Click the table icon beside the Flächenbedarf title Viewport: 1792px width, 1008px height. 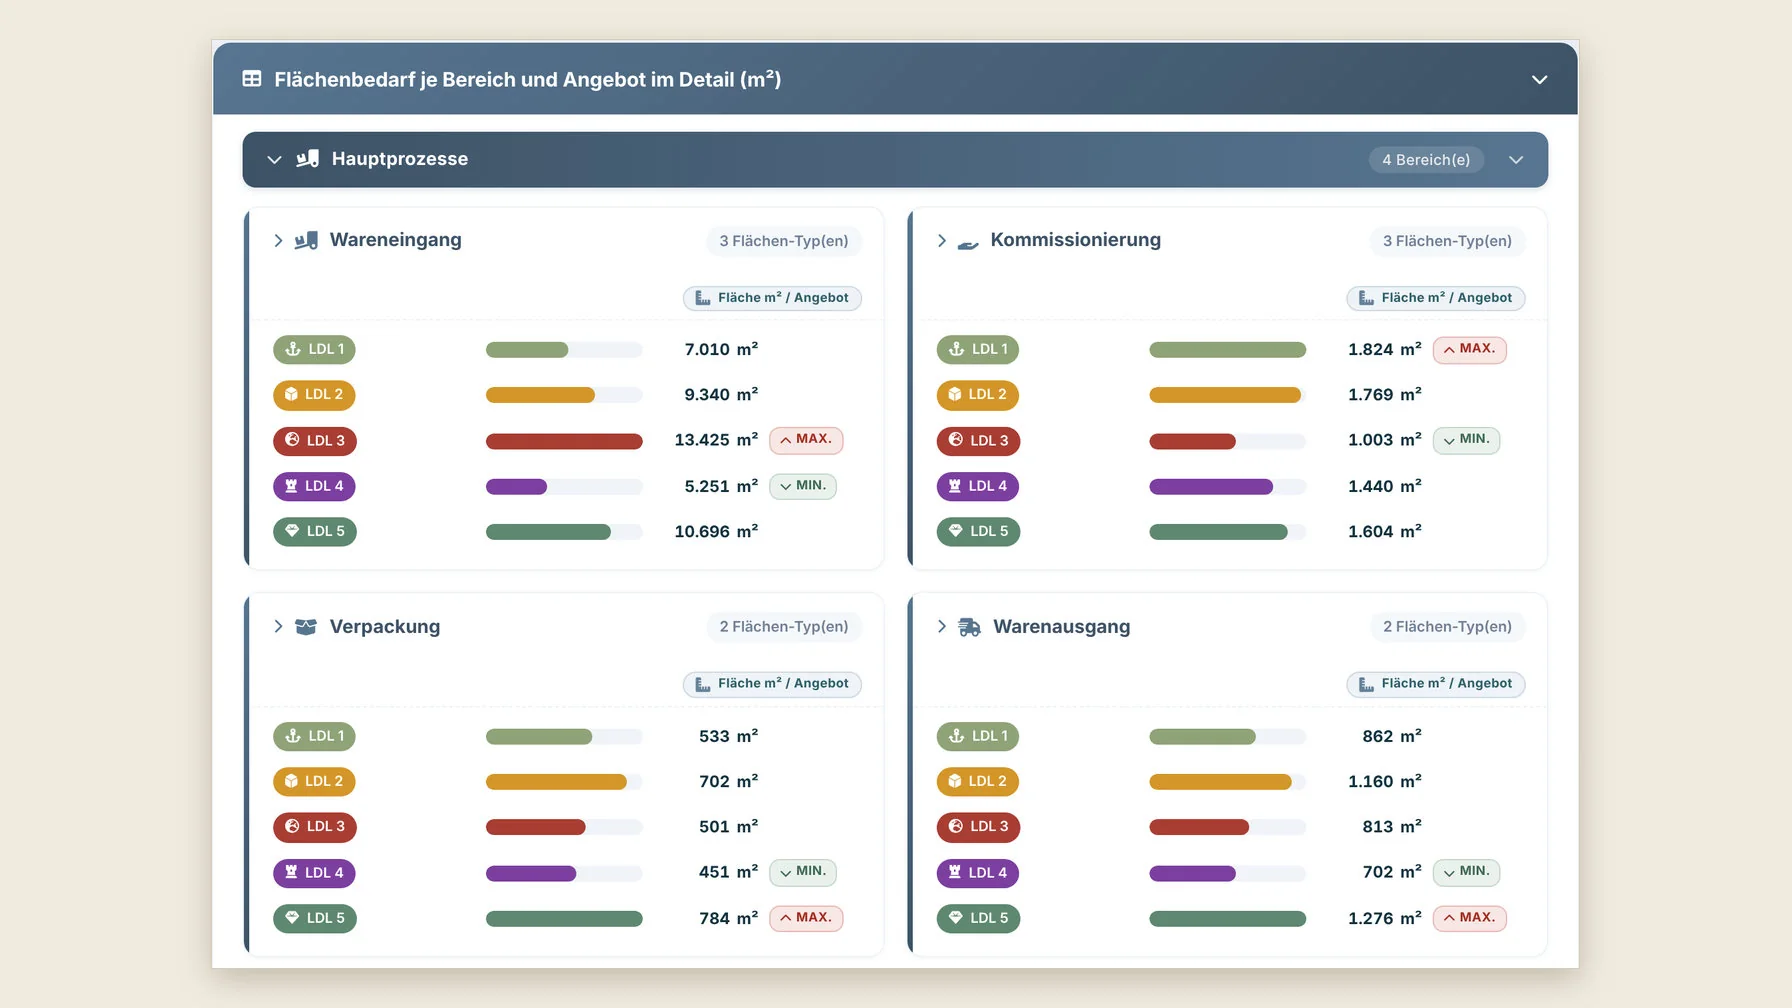[252, 79]
